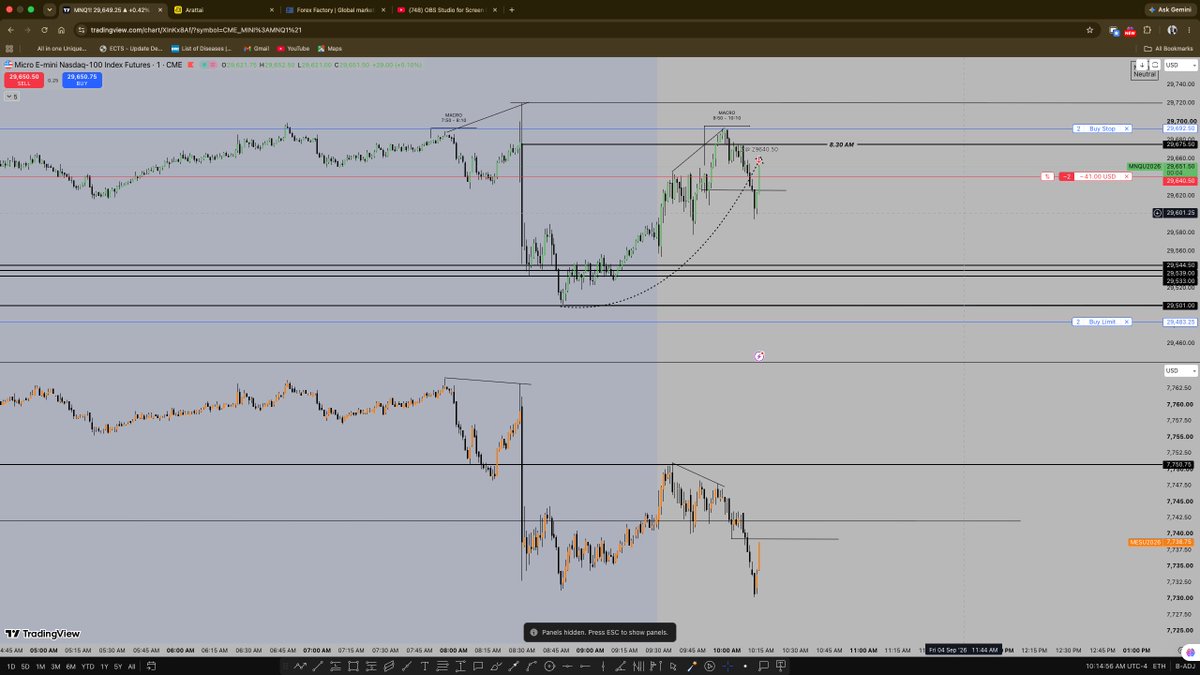This screenshot has width=1200, height=675.
Task: Click the down-arrow icon beside the Neutral tooltip
Action: (x=1142, y=65)
